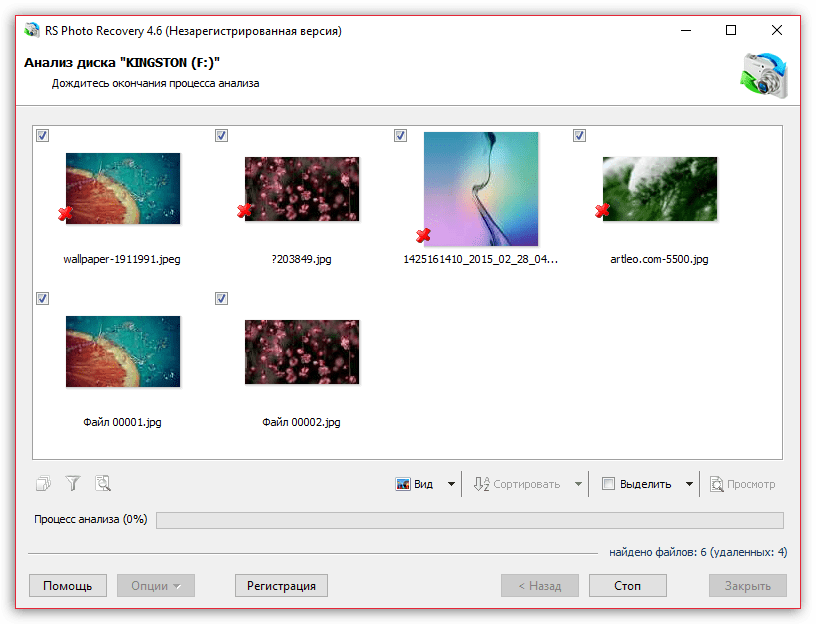
Task: Uncheck the Файл 00002.jpg checkbox
Action: coord(221,298)
